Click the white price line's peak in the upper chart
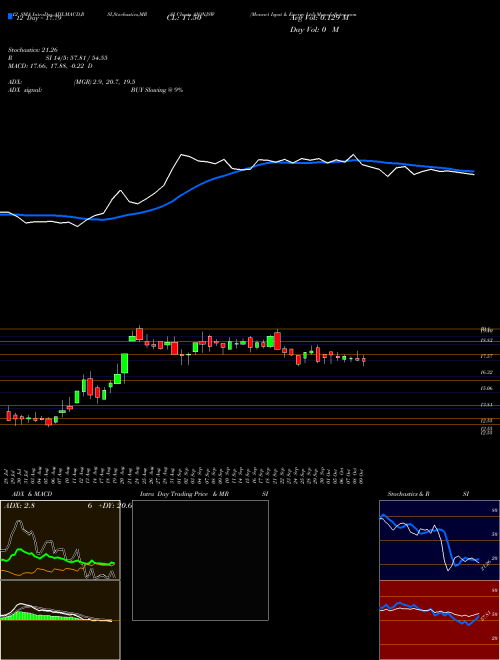Viewport: 500px width, 660px height. (x=181, y=155)
